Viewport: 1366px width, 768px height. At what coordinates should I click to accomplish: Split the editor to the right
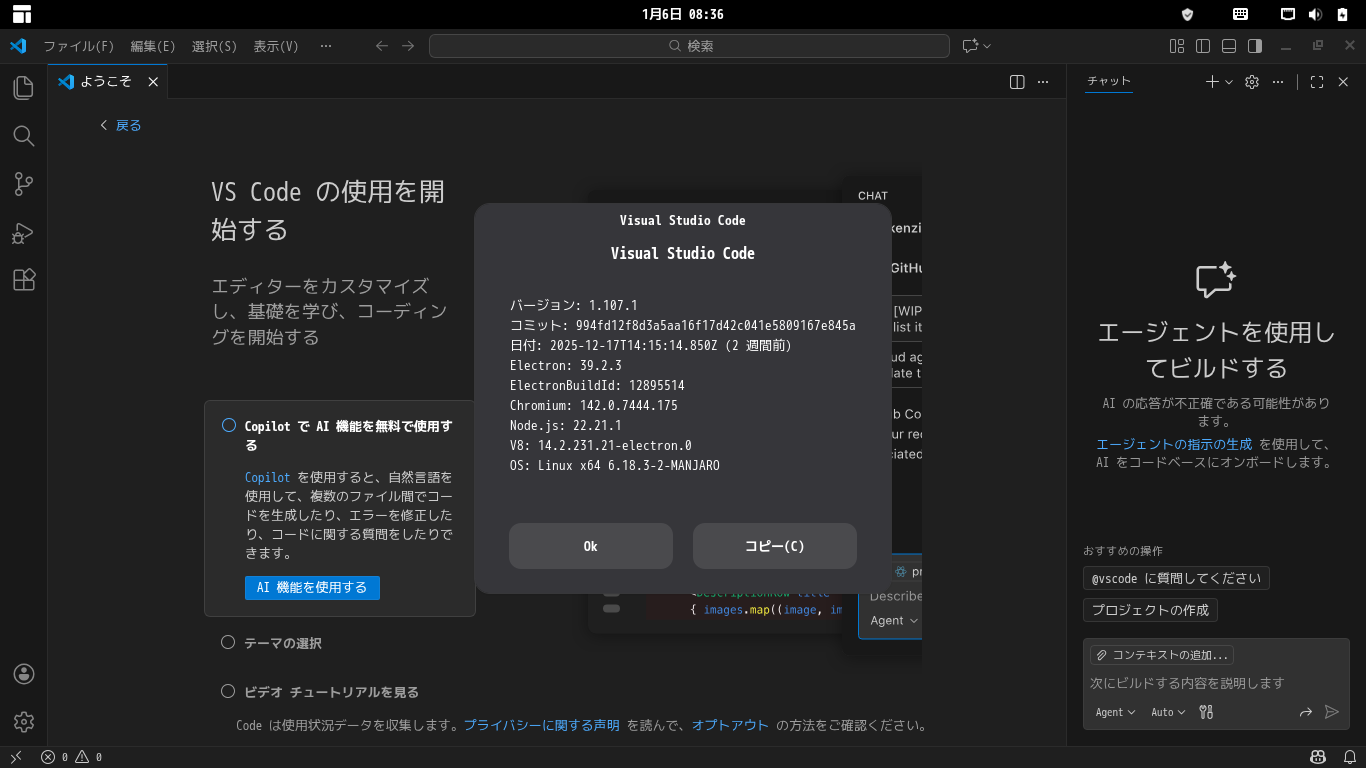point(1017,82)
